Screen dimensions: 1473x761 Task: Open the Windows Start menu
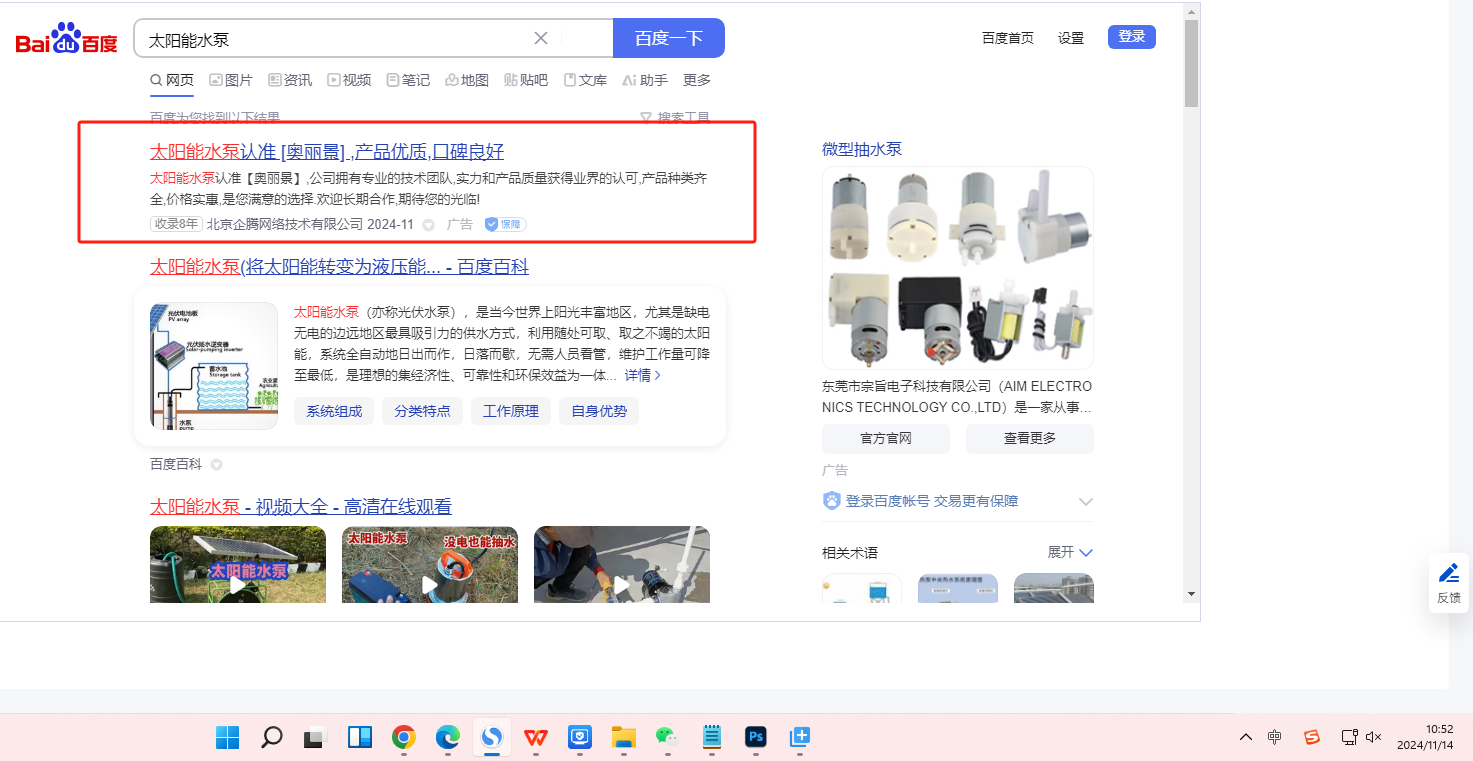[228, 738]
